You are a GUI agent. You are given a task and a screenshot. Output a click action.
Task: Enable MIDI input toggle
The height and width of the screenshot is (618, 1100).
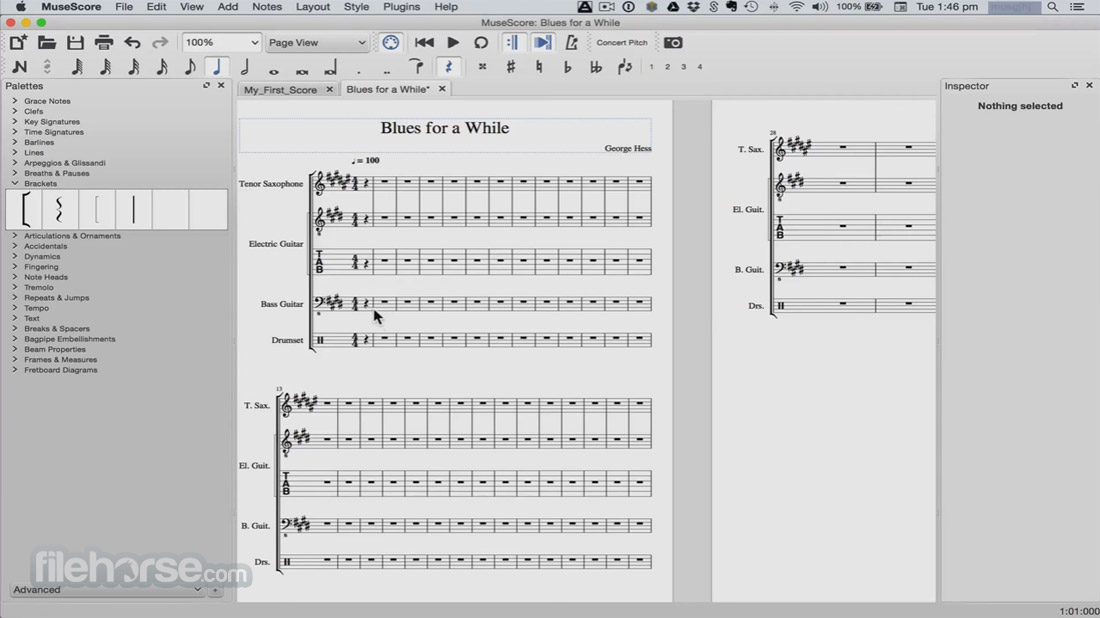[391, 43]
